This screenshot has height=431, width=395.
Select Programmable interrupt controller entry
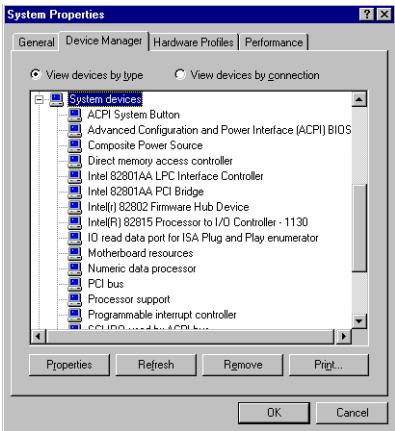(162, 314)
